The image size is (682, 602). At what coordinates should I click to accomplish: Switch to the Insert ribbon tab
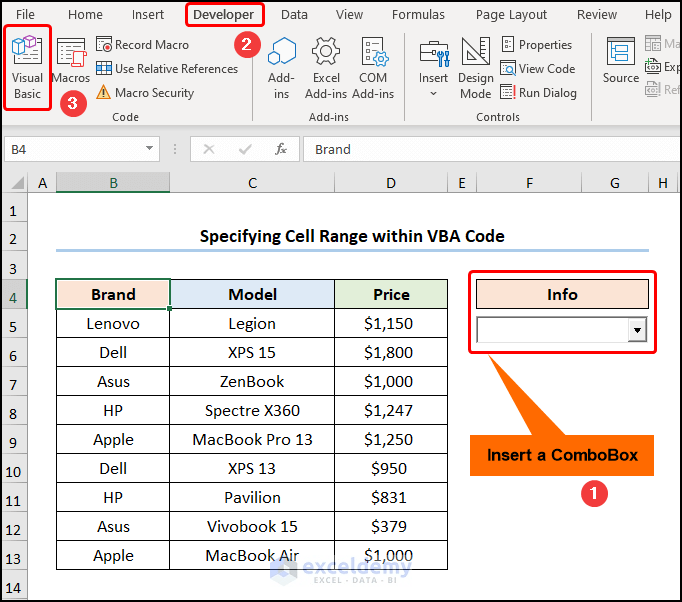click(148, 15)
